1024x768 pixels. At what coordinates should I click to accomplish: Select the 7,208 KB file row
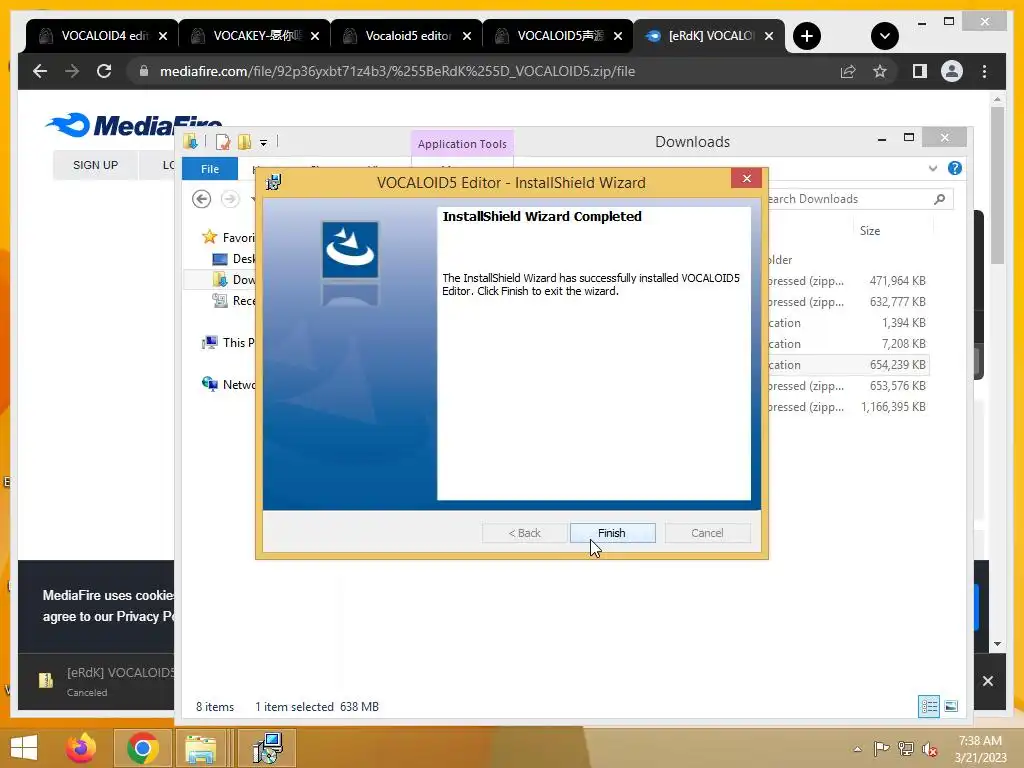coord(847,344)
